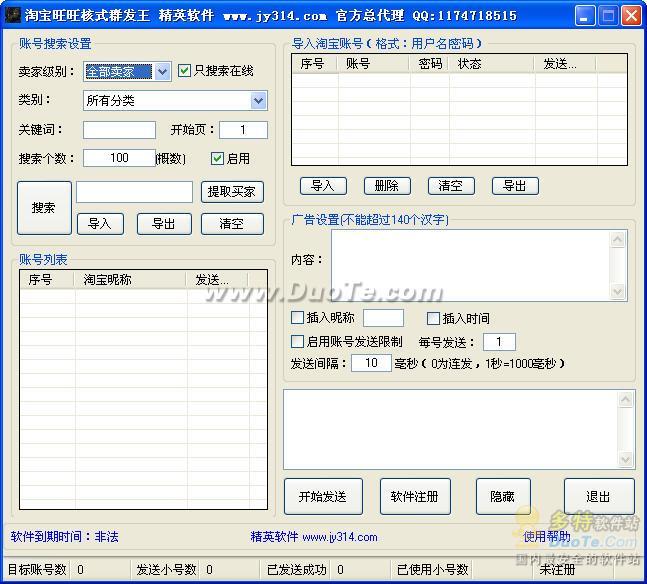Focus the 关键词 keyword input field

click(119, 130)
